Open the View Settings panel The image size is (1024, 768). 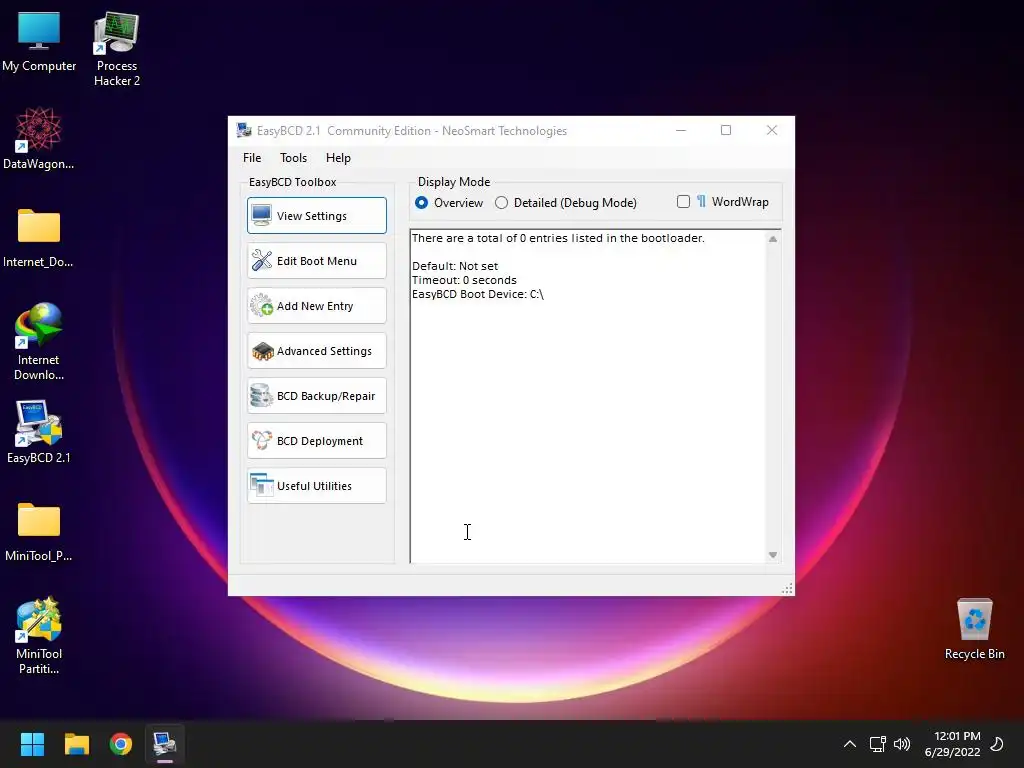point(317,216)
